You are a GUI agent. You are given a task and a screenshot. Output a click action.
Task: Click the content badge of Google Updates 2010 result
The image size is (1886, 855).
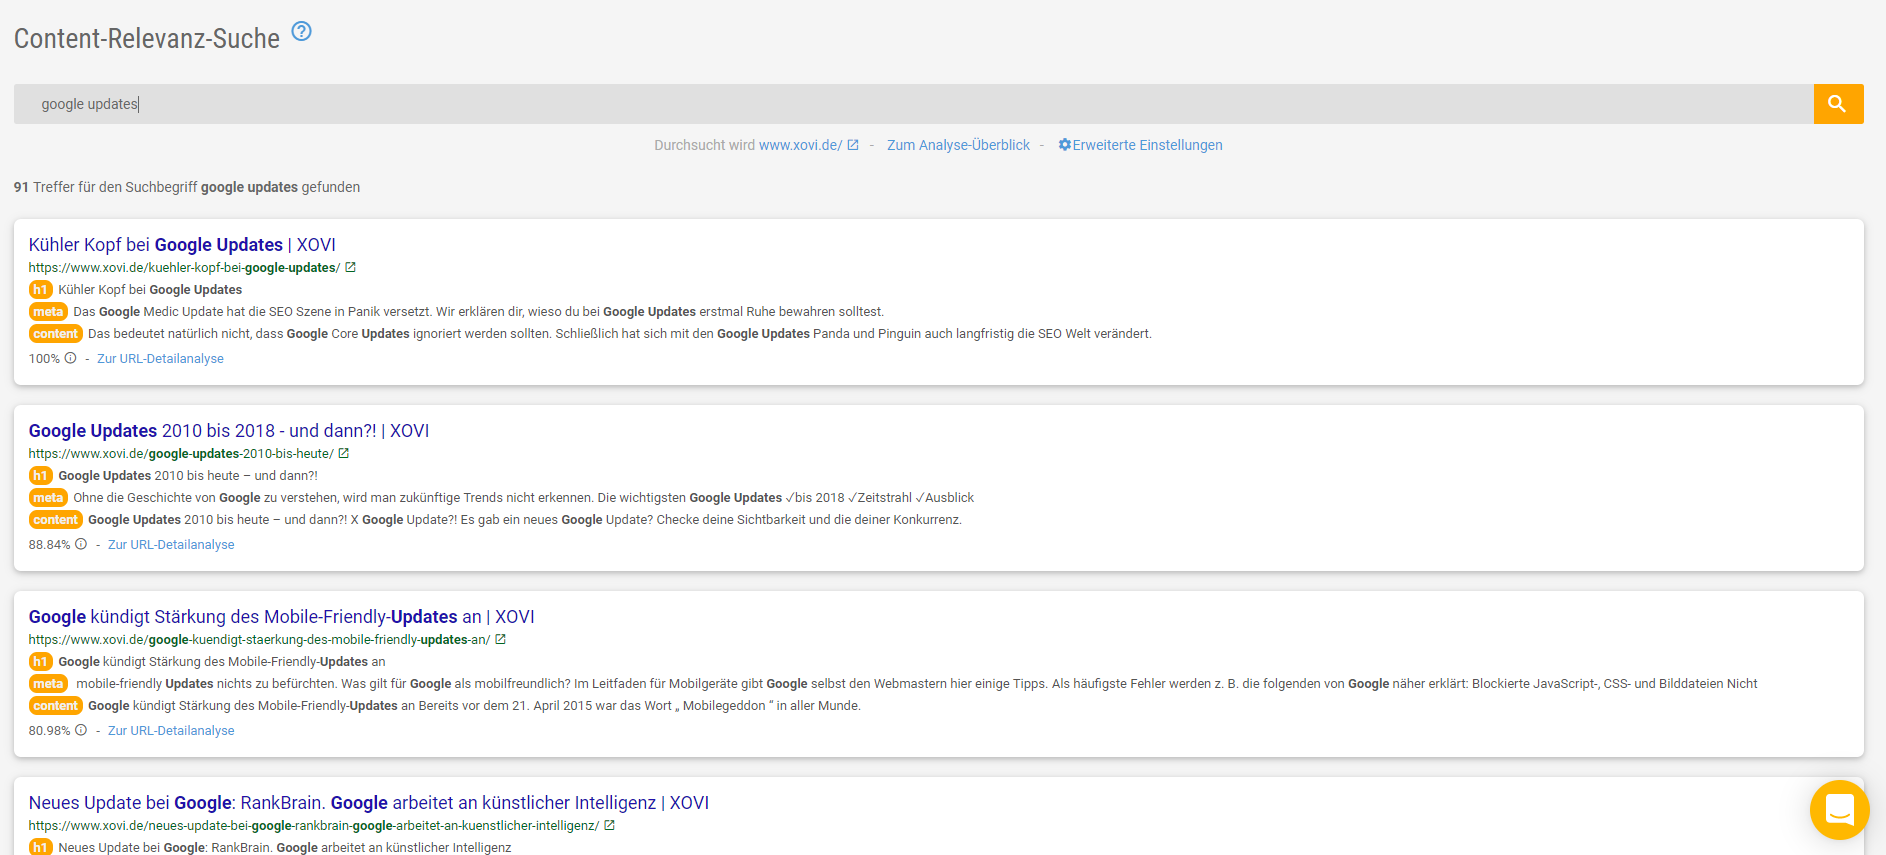[55, 520]
